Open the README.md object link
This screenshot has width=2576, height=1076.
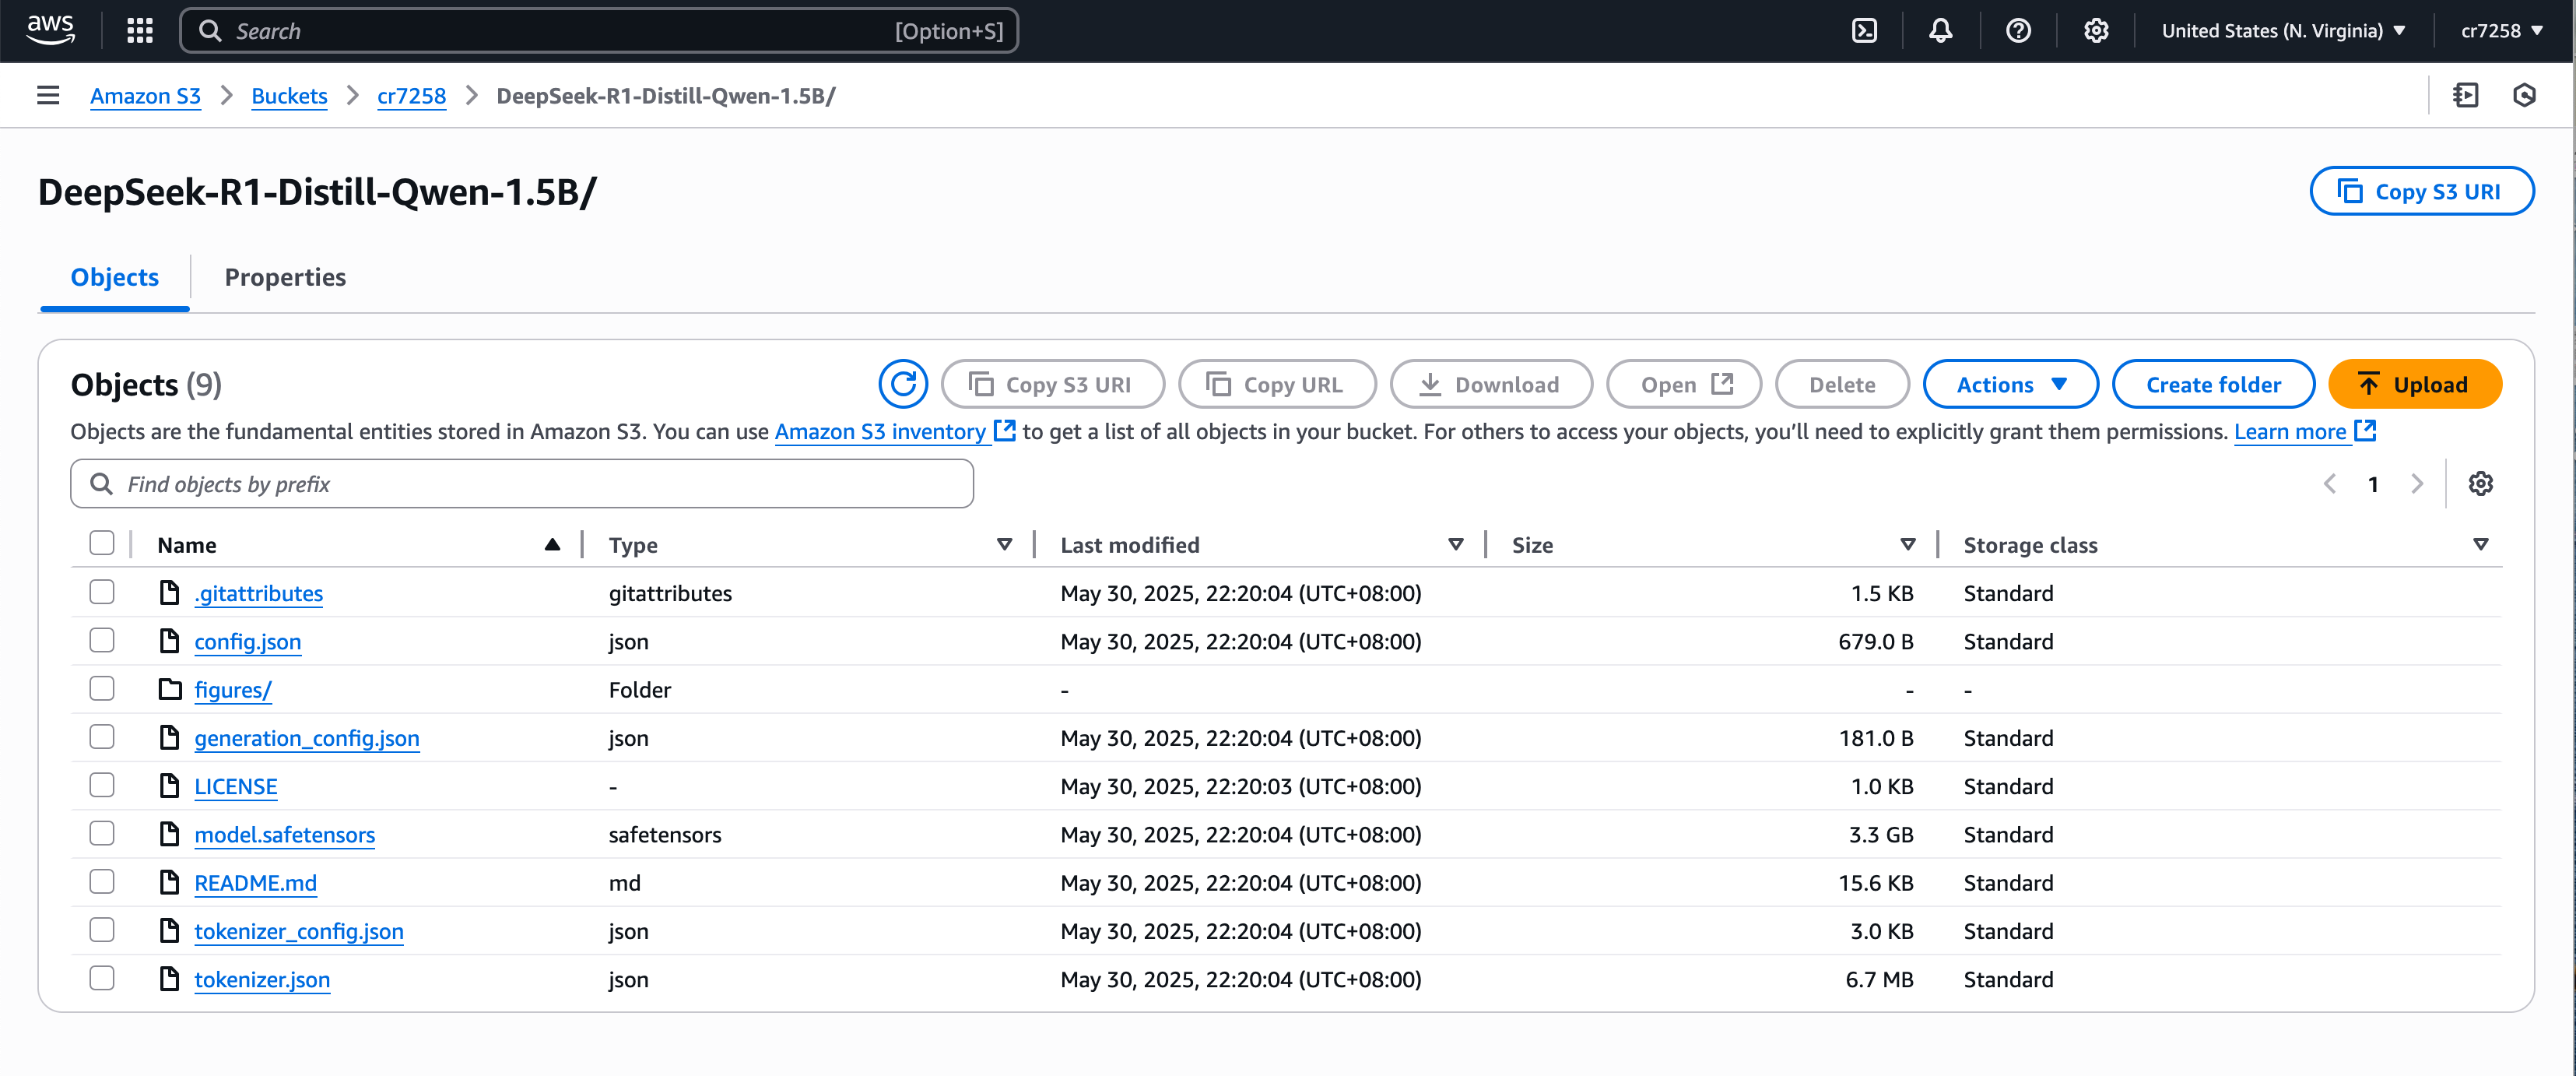[x=255, y=882]
